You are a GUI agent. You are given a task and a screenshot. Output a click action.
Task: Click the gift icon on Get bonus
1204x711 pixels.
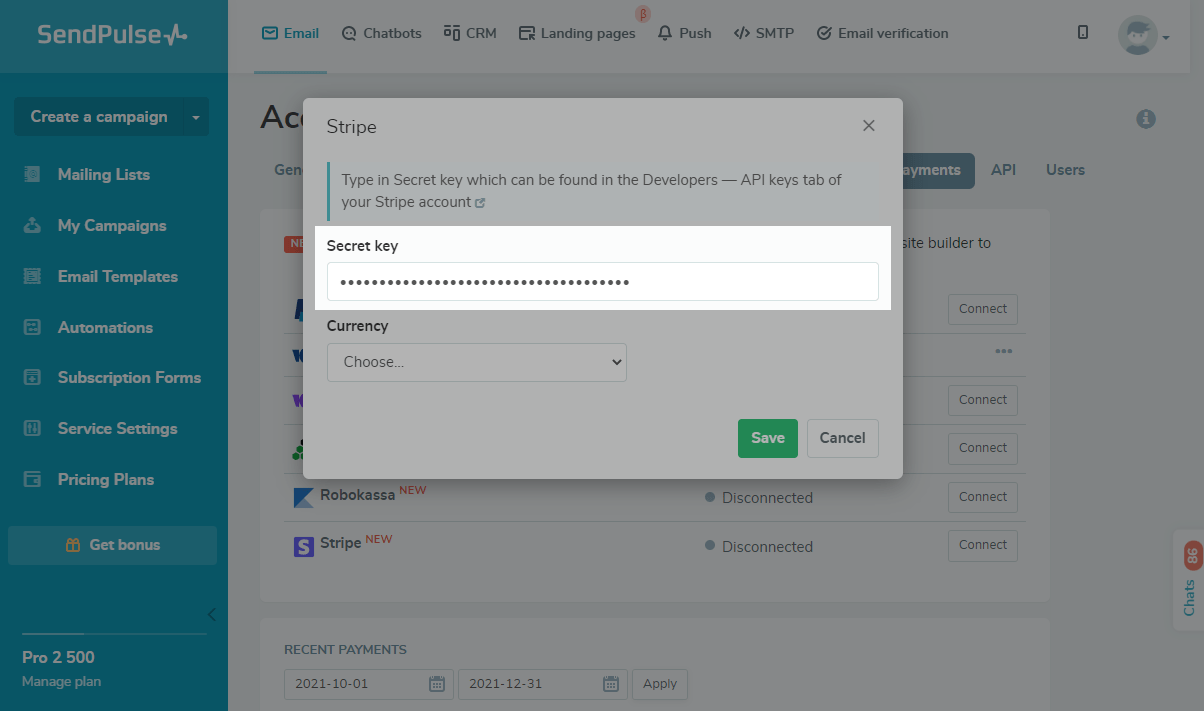(x=72, y=545)
